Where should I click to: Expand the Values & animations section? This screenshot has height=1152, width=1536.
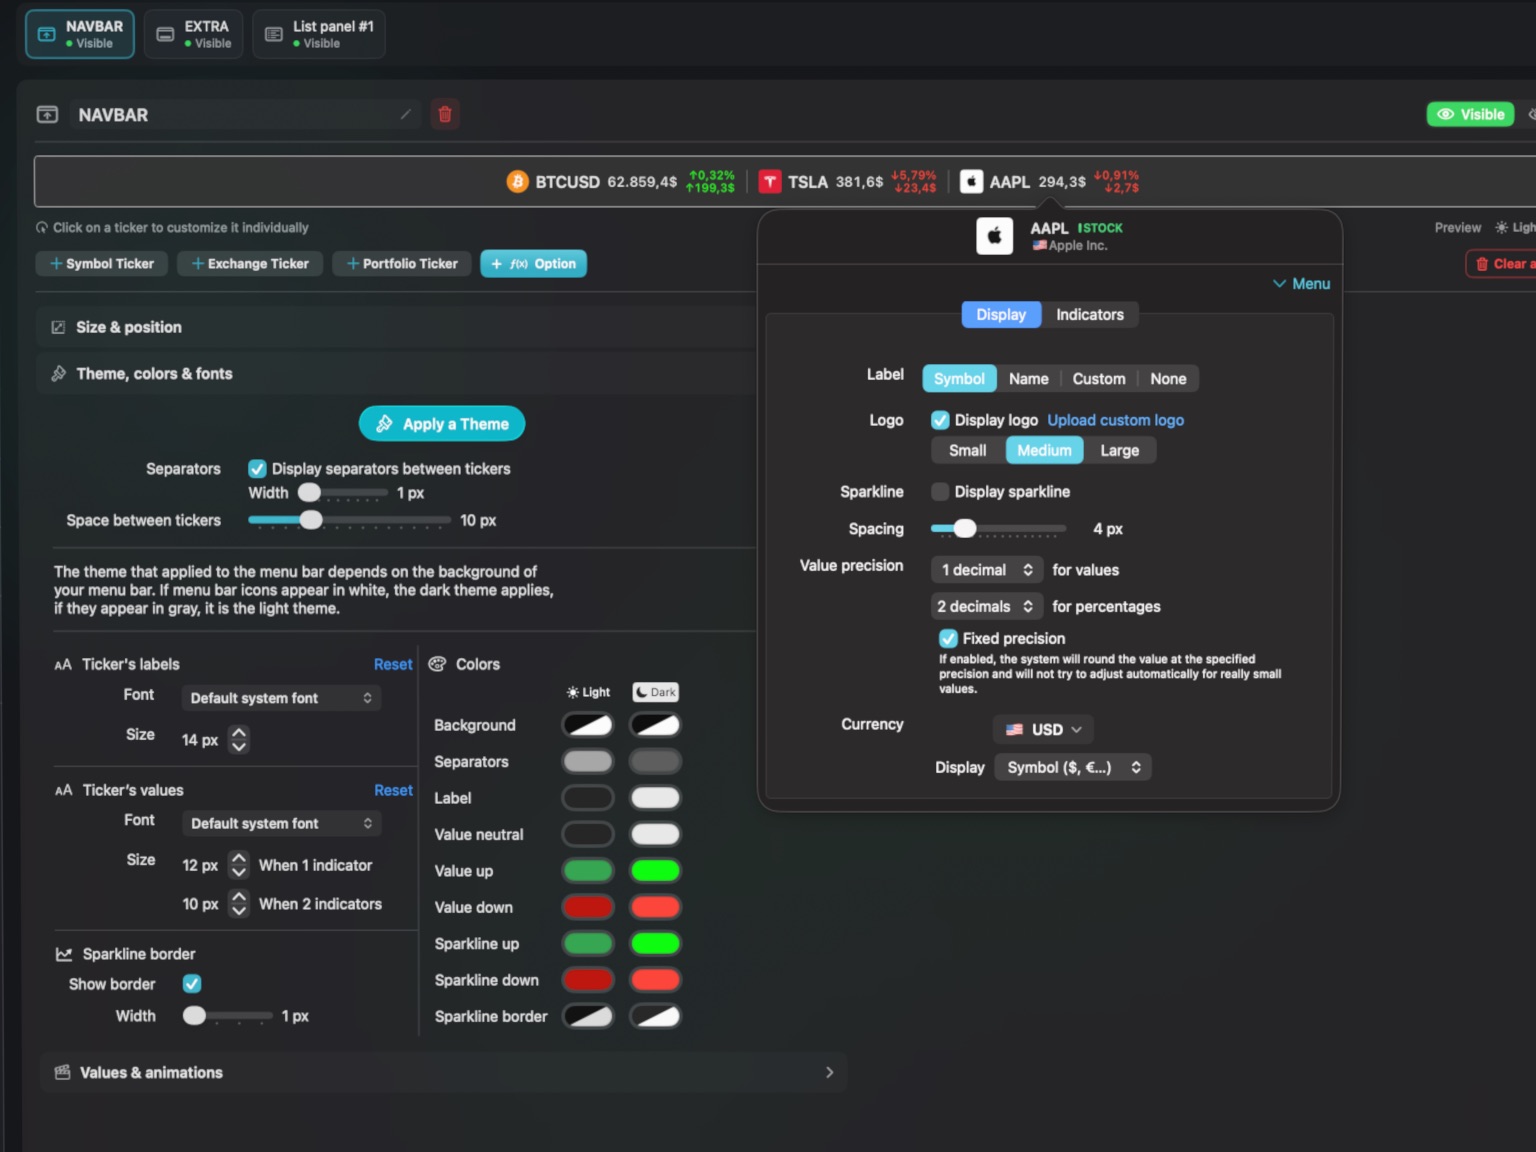tap(829, 1072)
